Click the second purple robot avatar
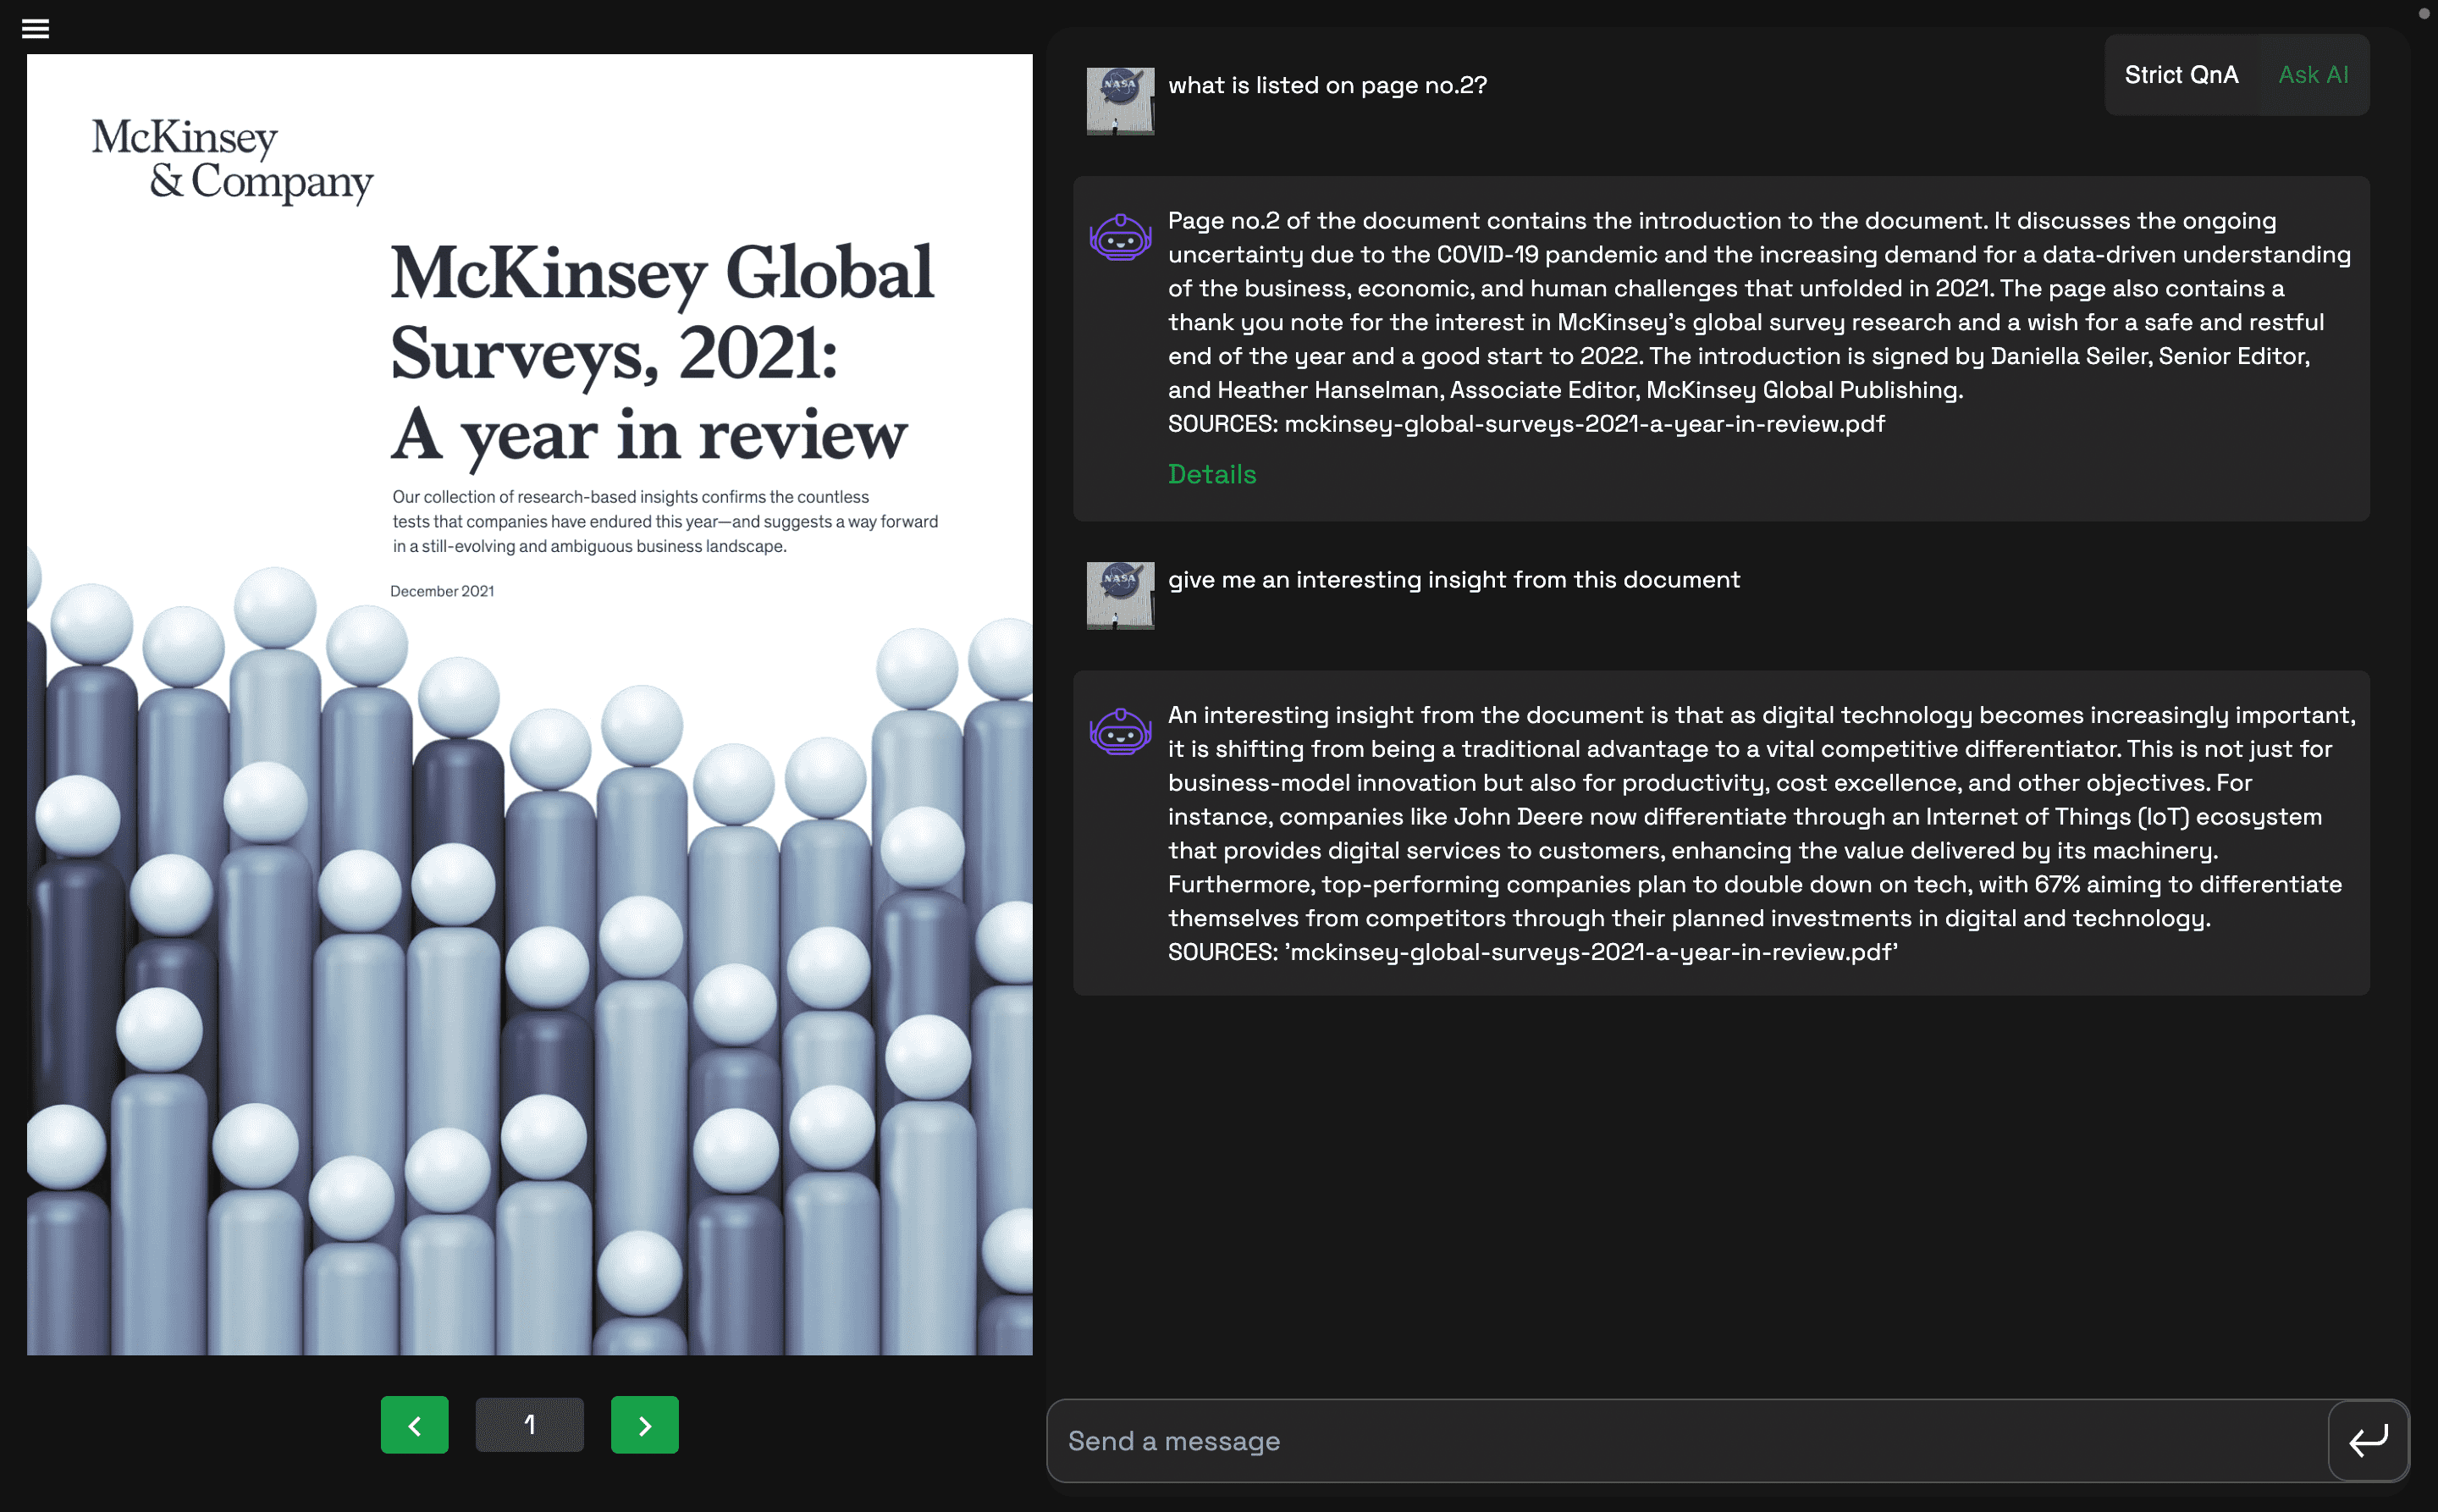2438x1512 pixels. pos(1120,732)
